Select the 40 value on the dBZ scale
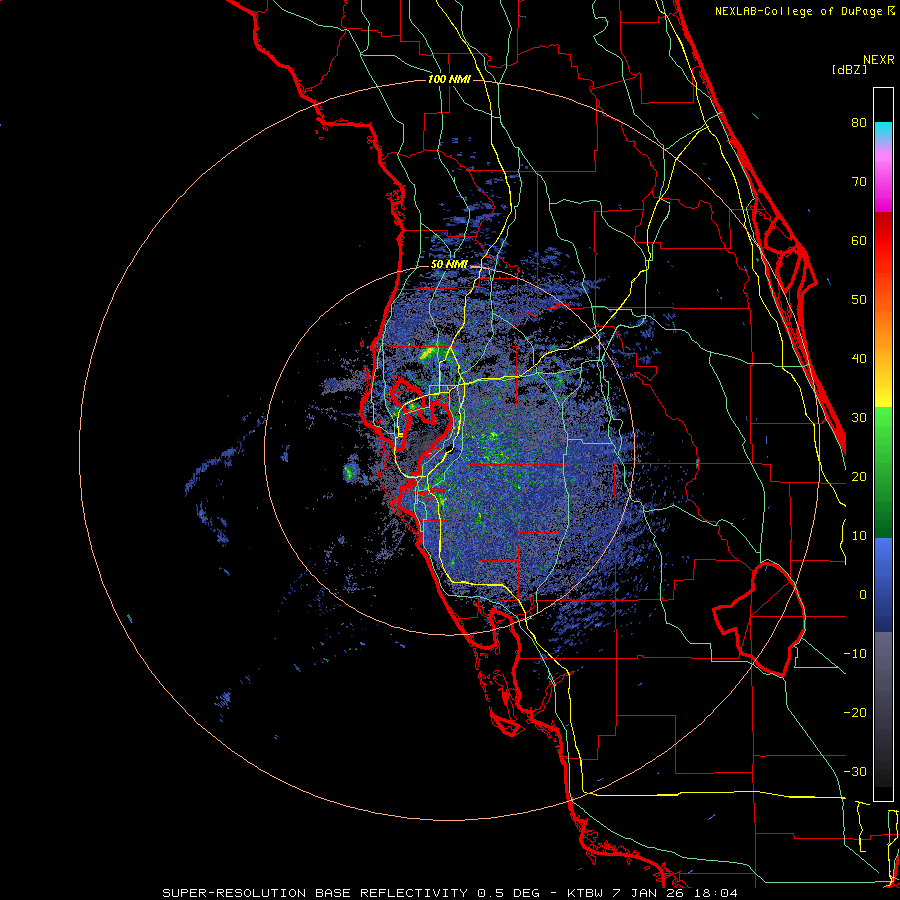Screen dimensions: 900x900 [859, 359]
